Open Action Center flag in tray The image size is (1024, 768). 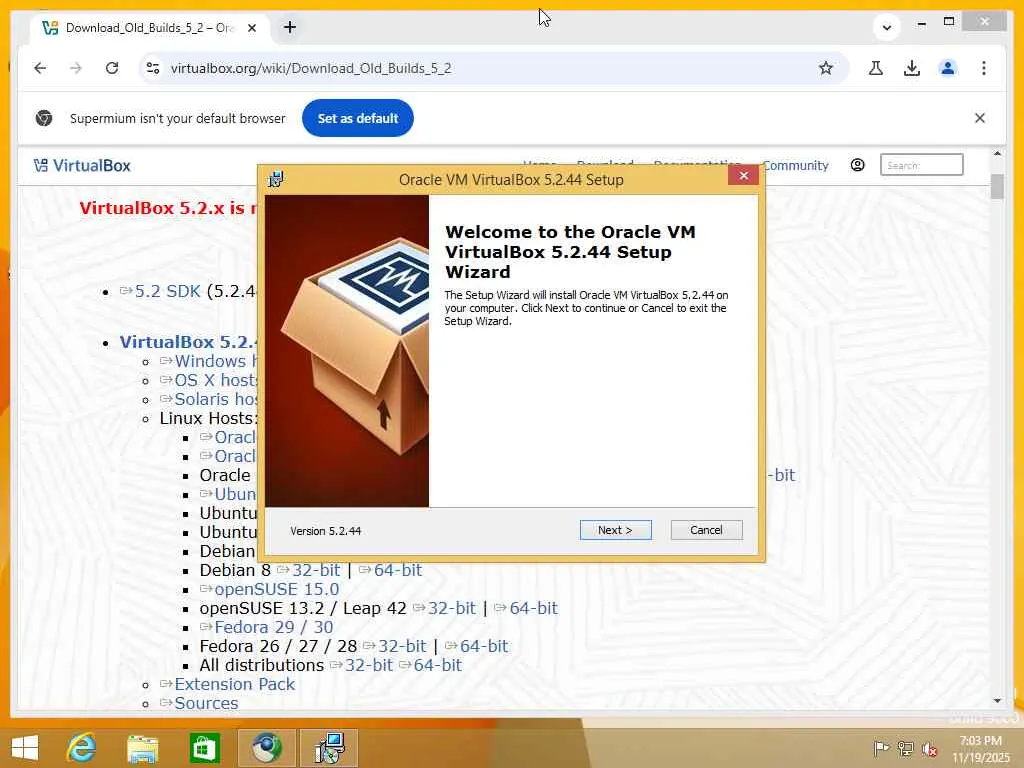(x=881, y=749)
